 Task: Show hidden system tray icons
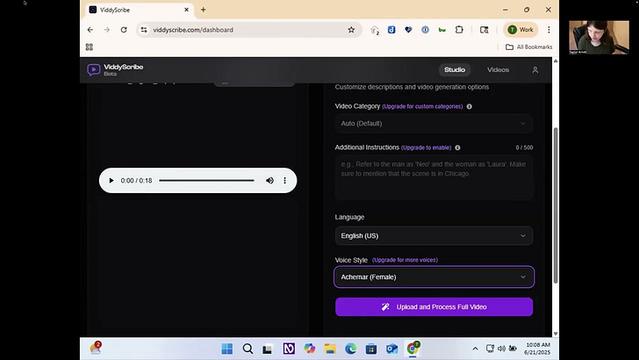coord(475,349)
